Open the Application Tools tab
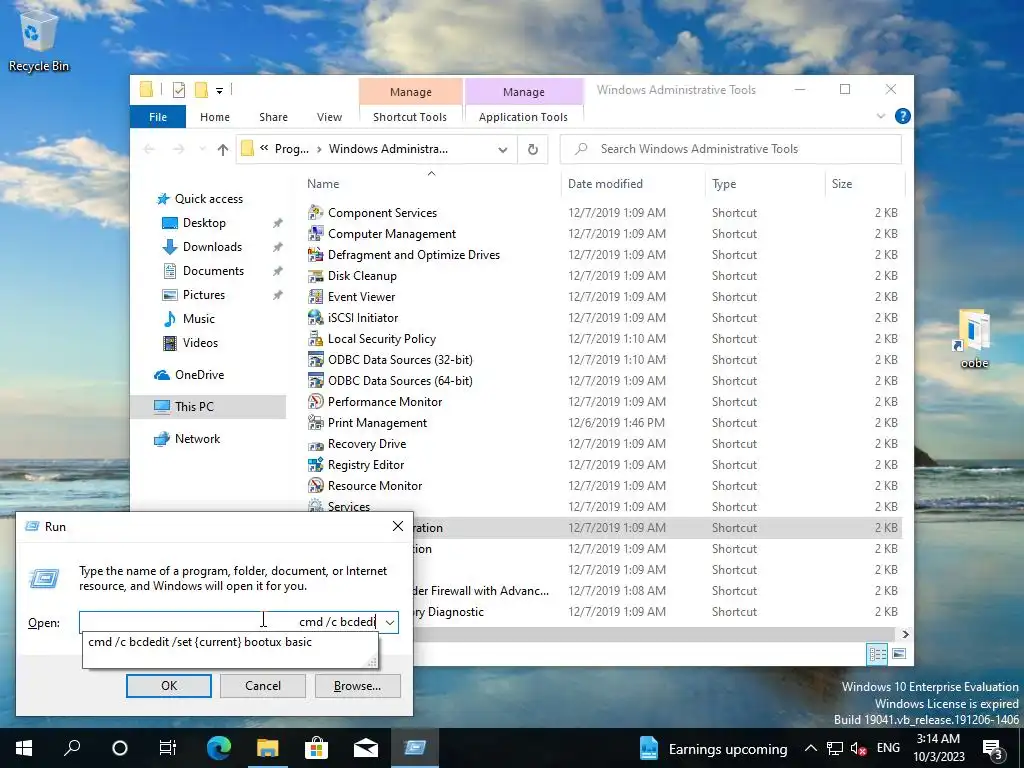This screenshot has height=768, width=1024. [x=523, y=117]
